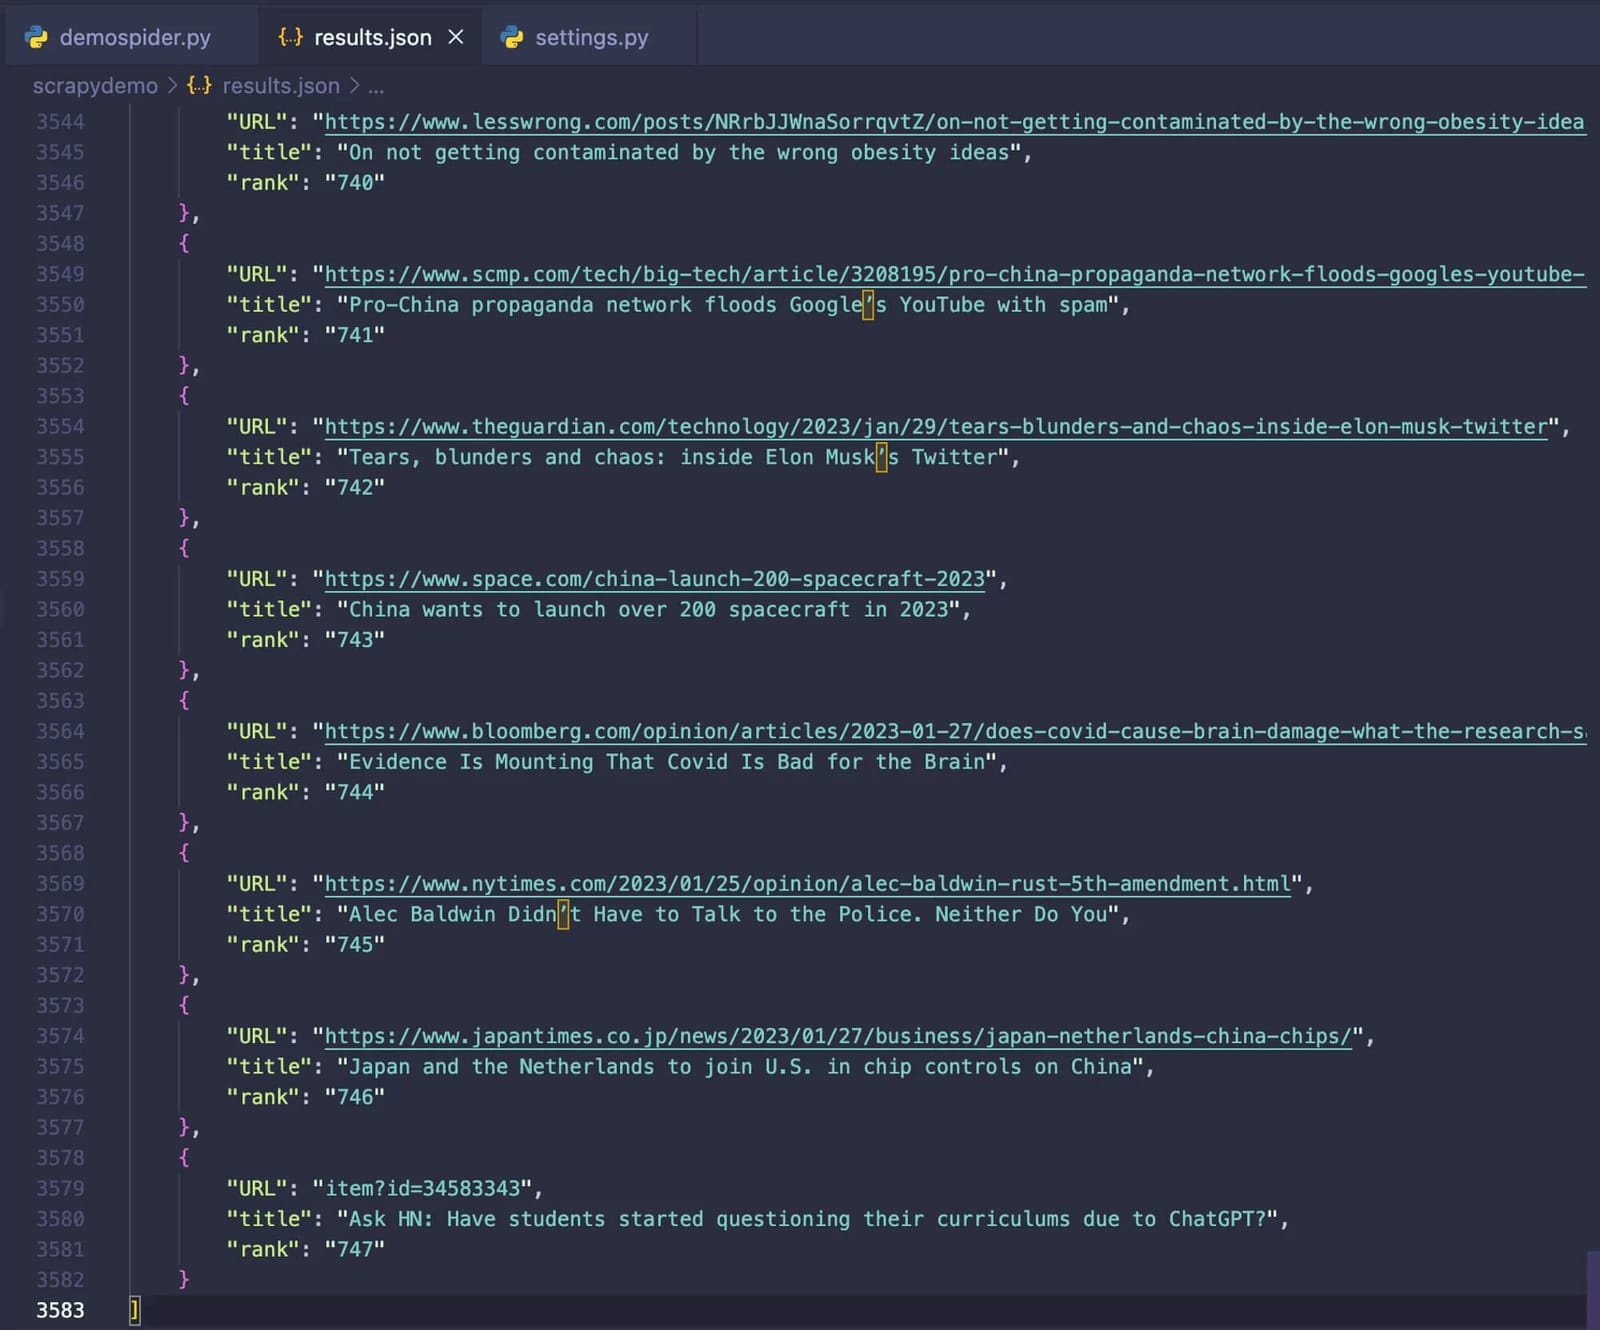Image resolution: width=1600 pixels, height=1330 pixels.
Task: Open the lesswrong.com obesity article link
Action: [x=950, y=121]
